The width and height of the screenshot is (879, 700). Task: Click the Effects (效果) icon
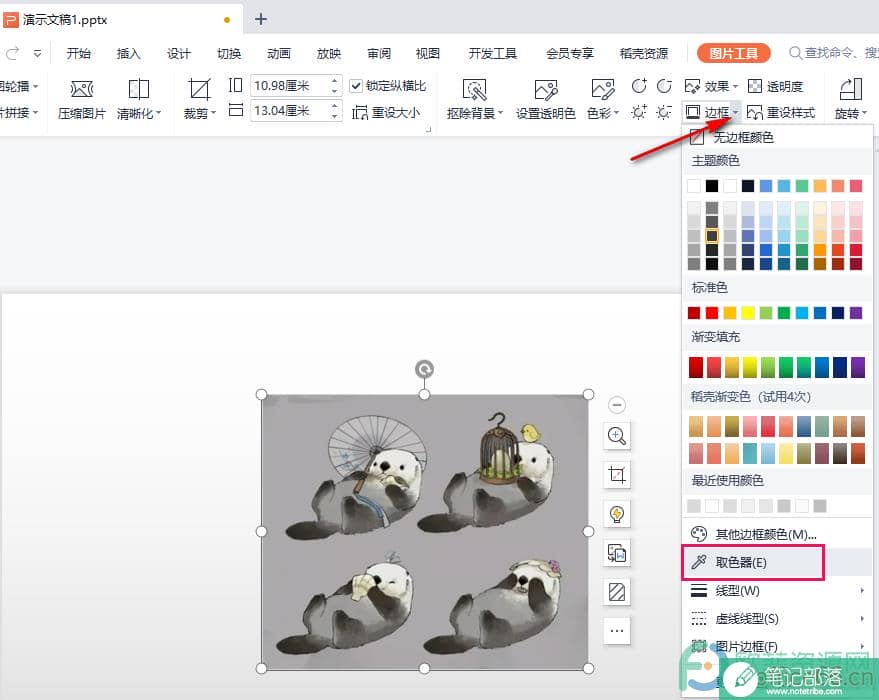click(x=692, y=86)
